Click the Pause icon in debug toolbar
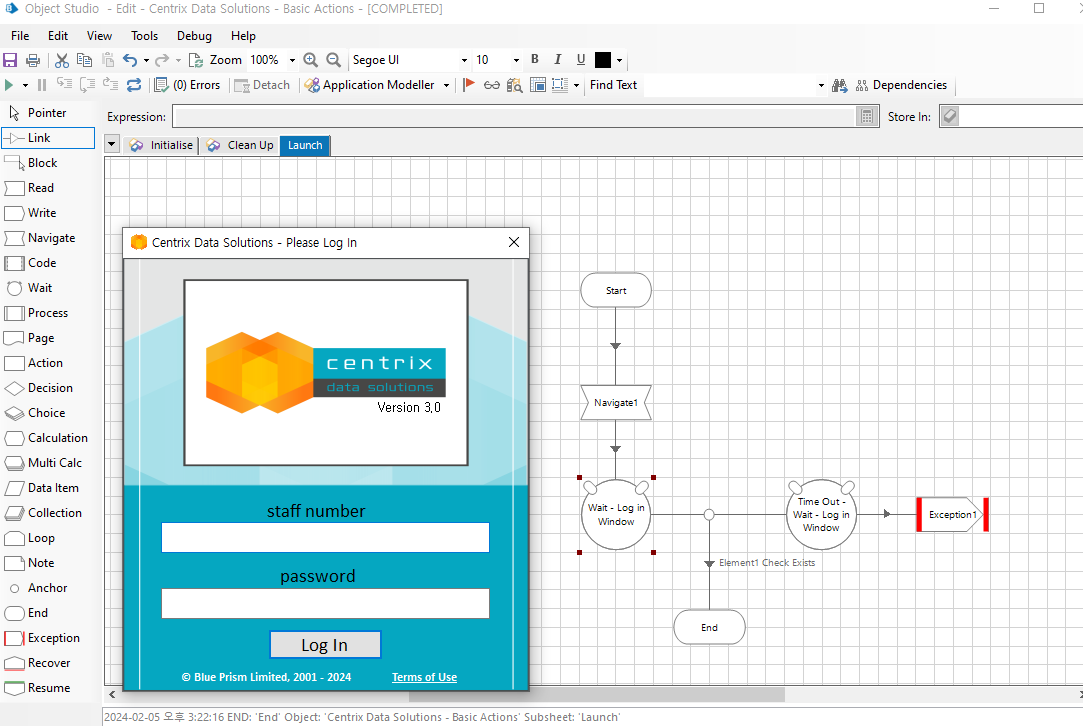This screenshot has width=1083, height=726. click(42, 85)
